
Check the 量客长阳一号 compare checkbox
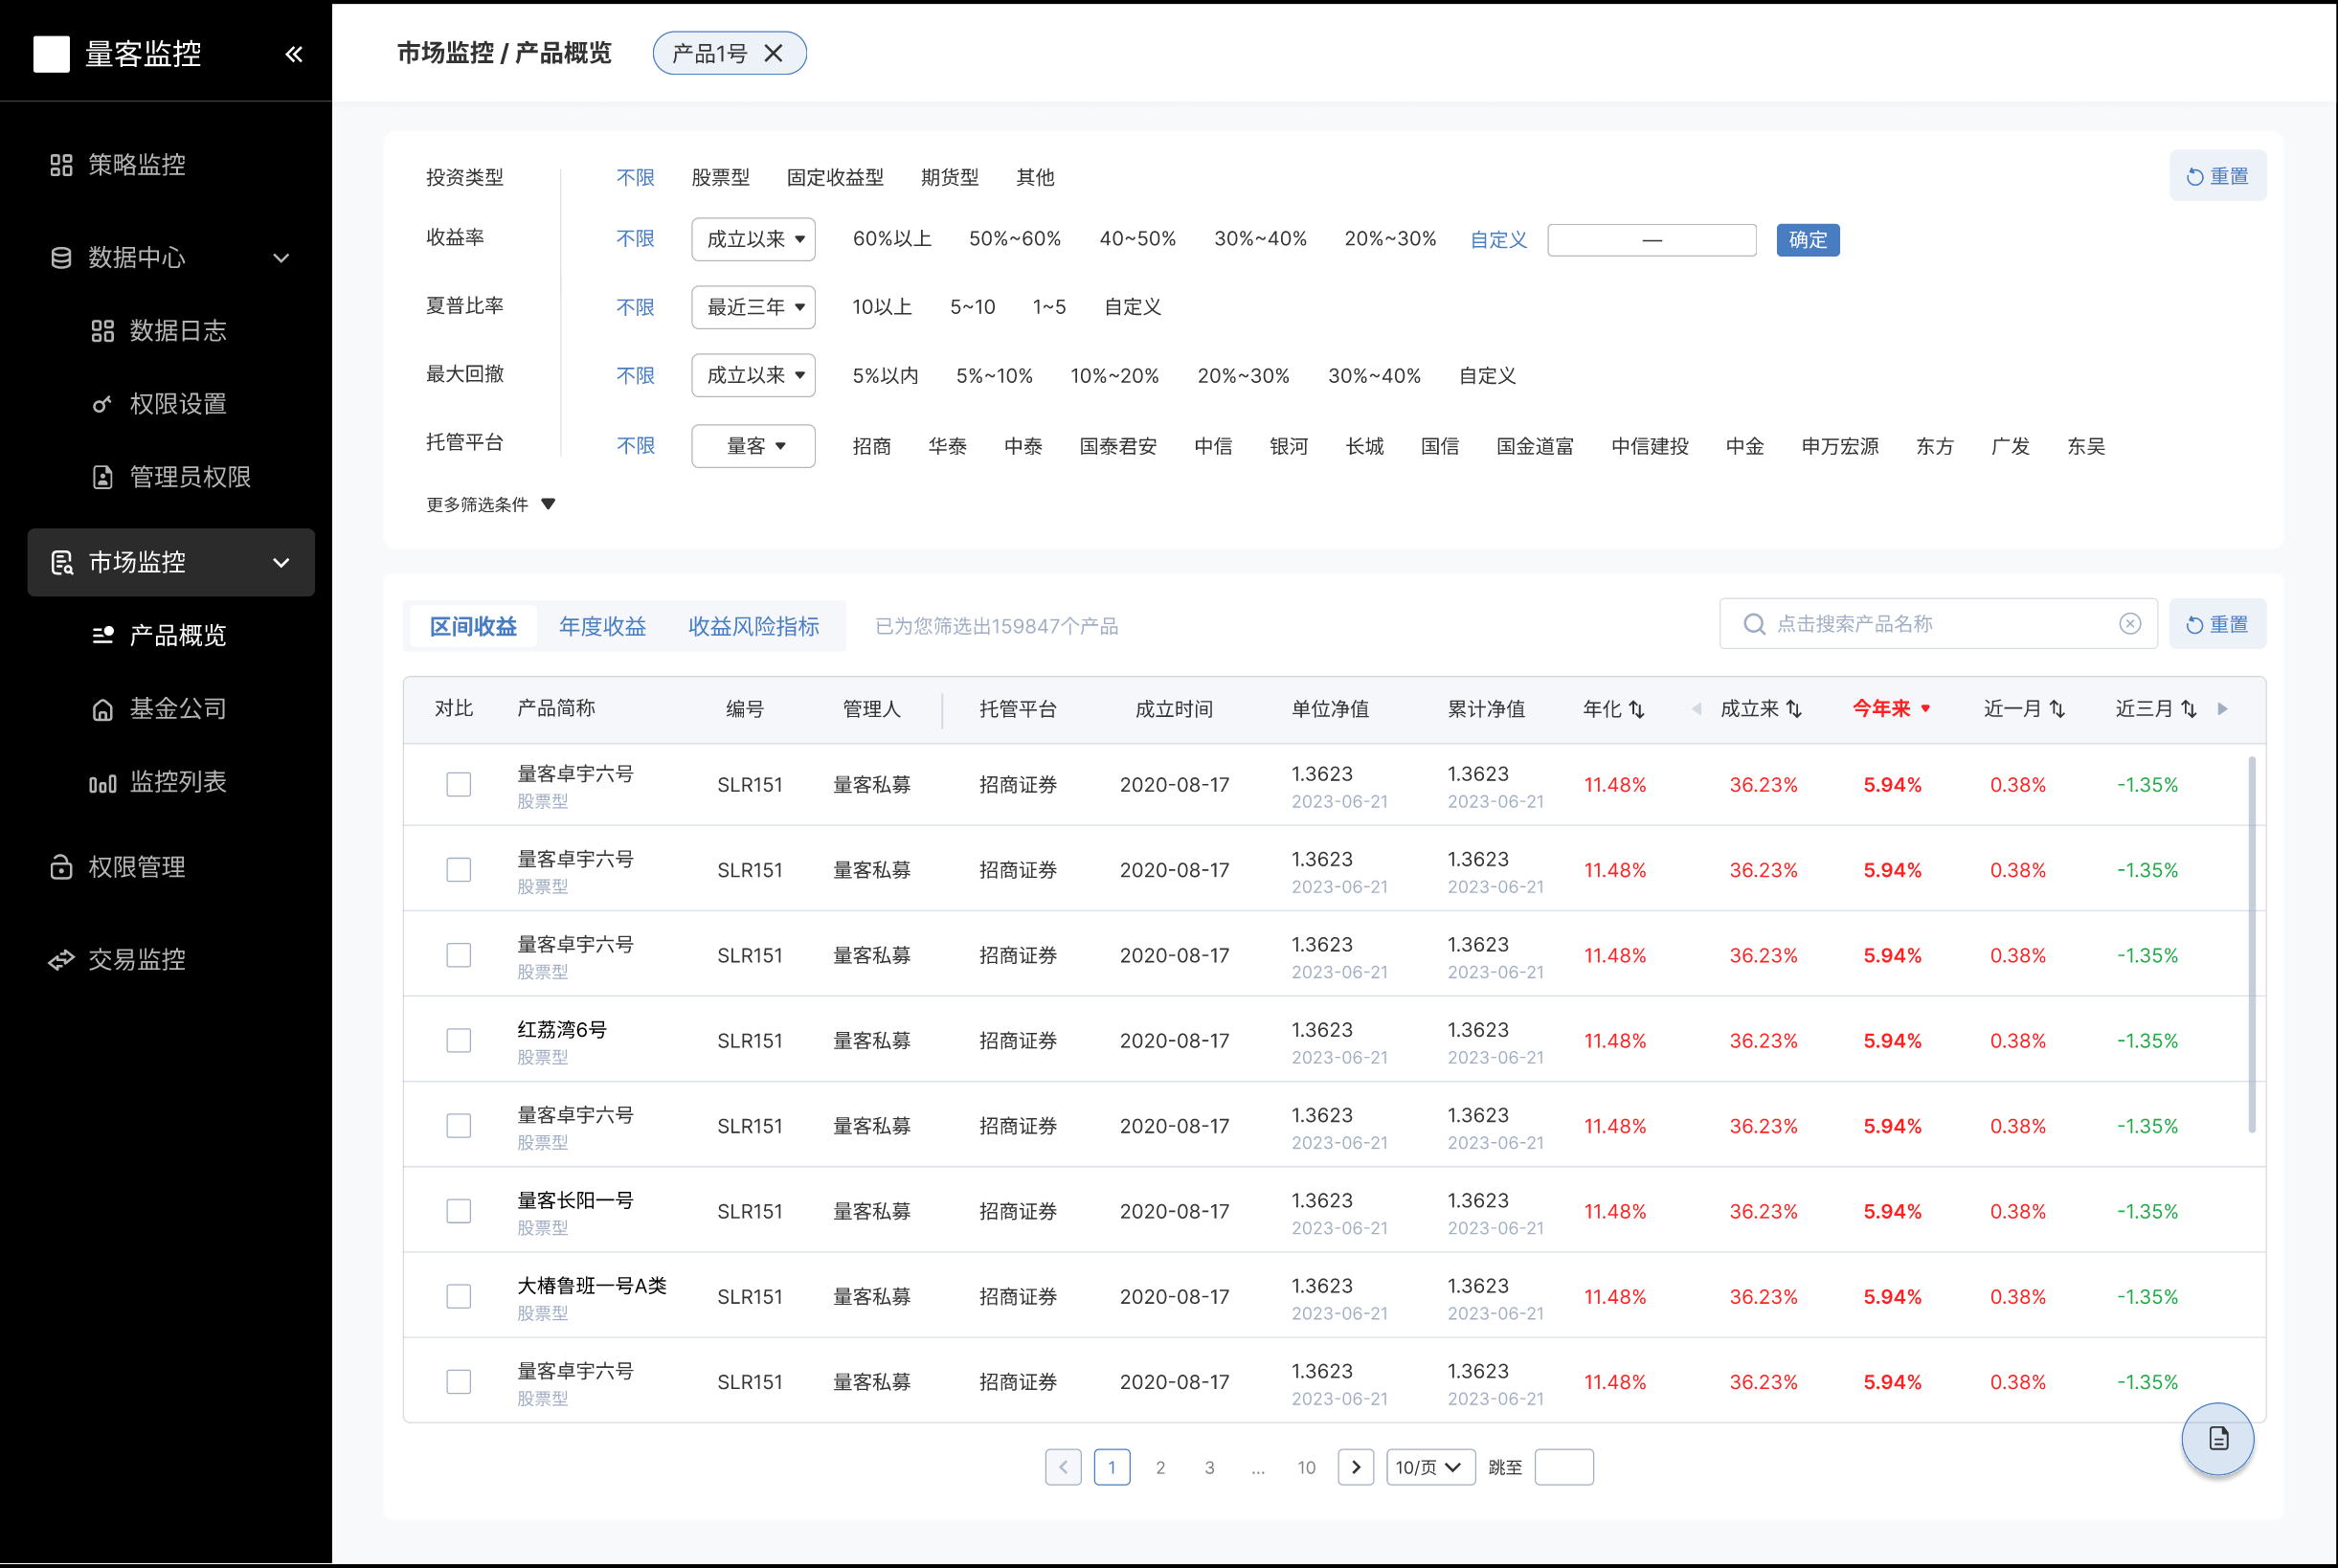(x=458, y=1211)
